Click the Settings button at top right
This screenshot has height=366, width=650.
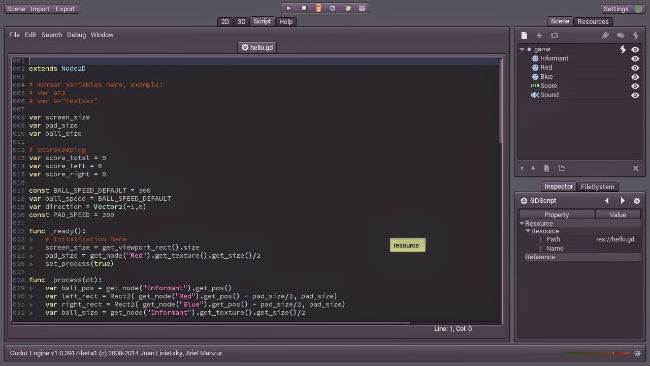[623, 9]
